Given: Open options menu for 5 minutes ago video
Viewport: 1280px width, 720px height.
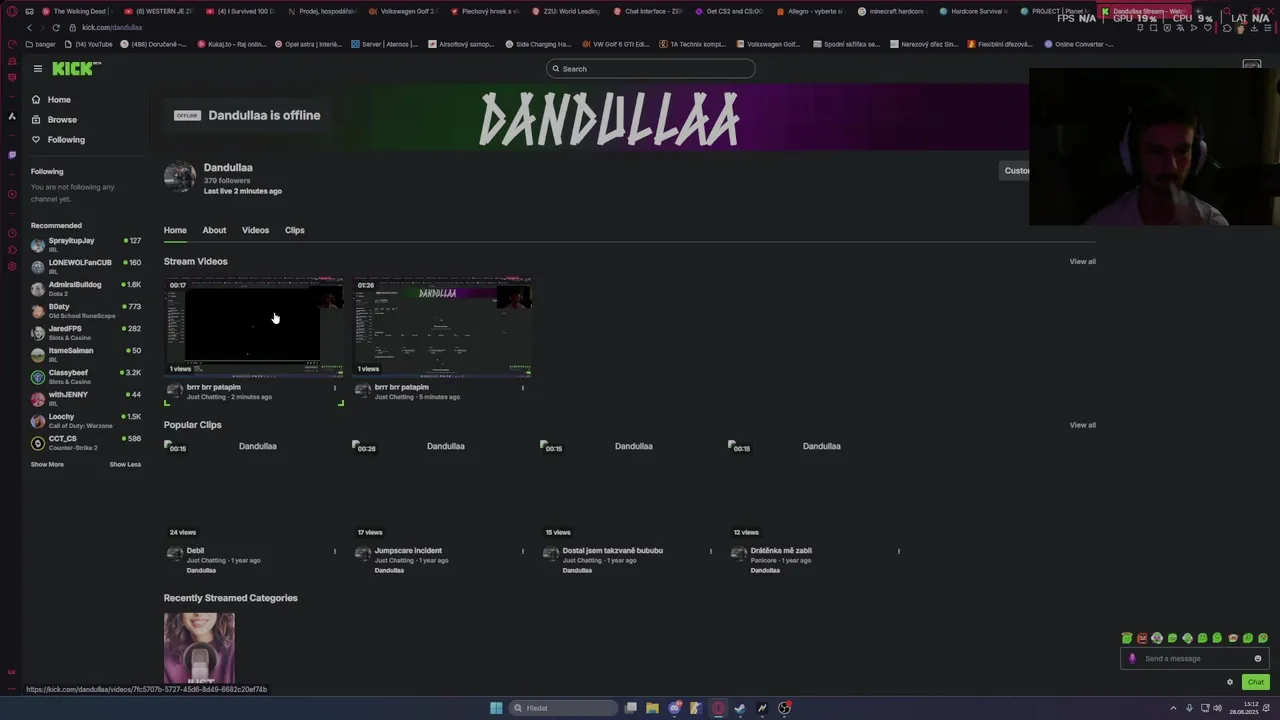Looking at the screenshot, I should tap(523, 388).
